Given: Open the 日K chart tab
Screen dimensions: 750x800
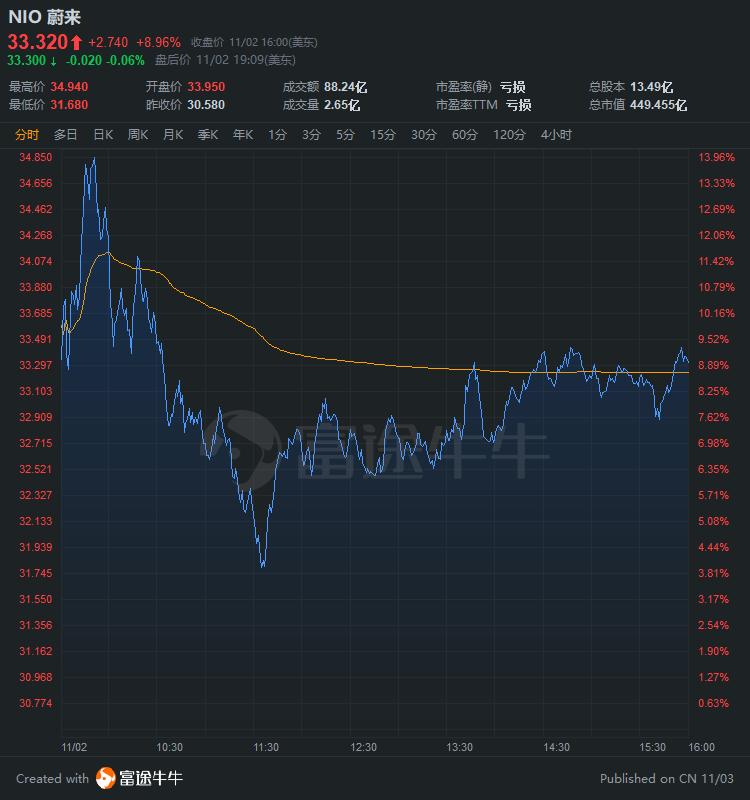Looking at the screenshot, I should tap(103, 135).
